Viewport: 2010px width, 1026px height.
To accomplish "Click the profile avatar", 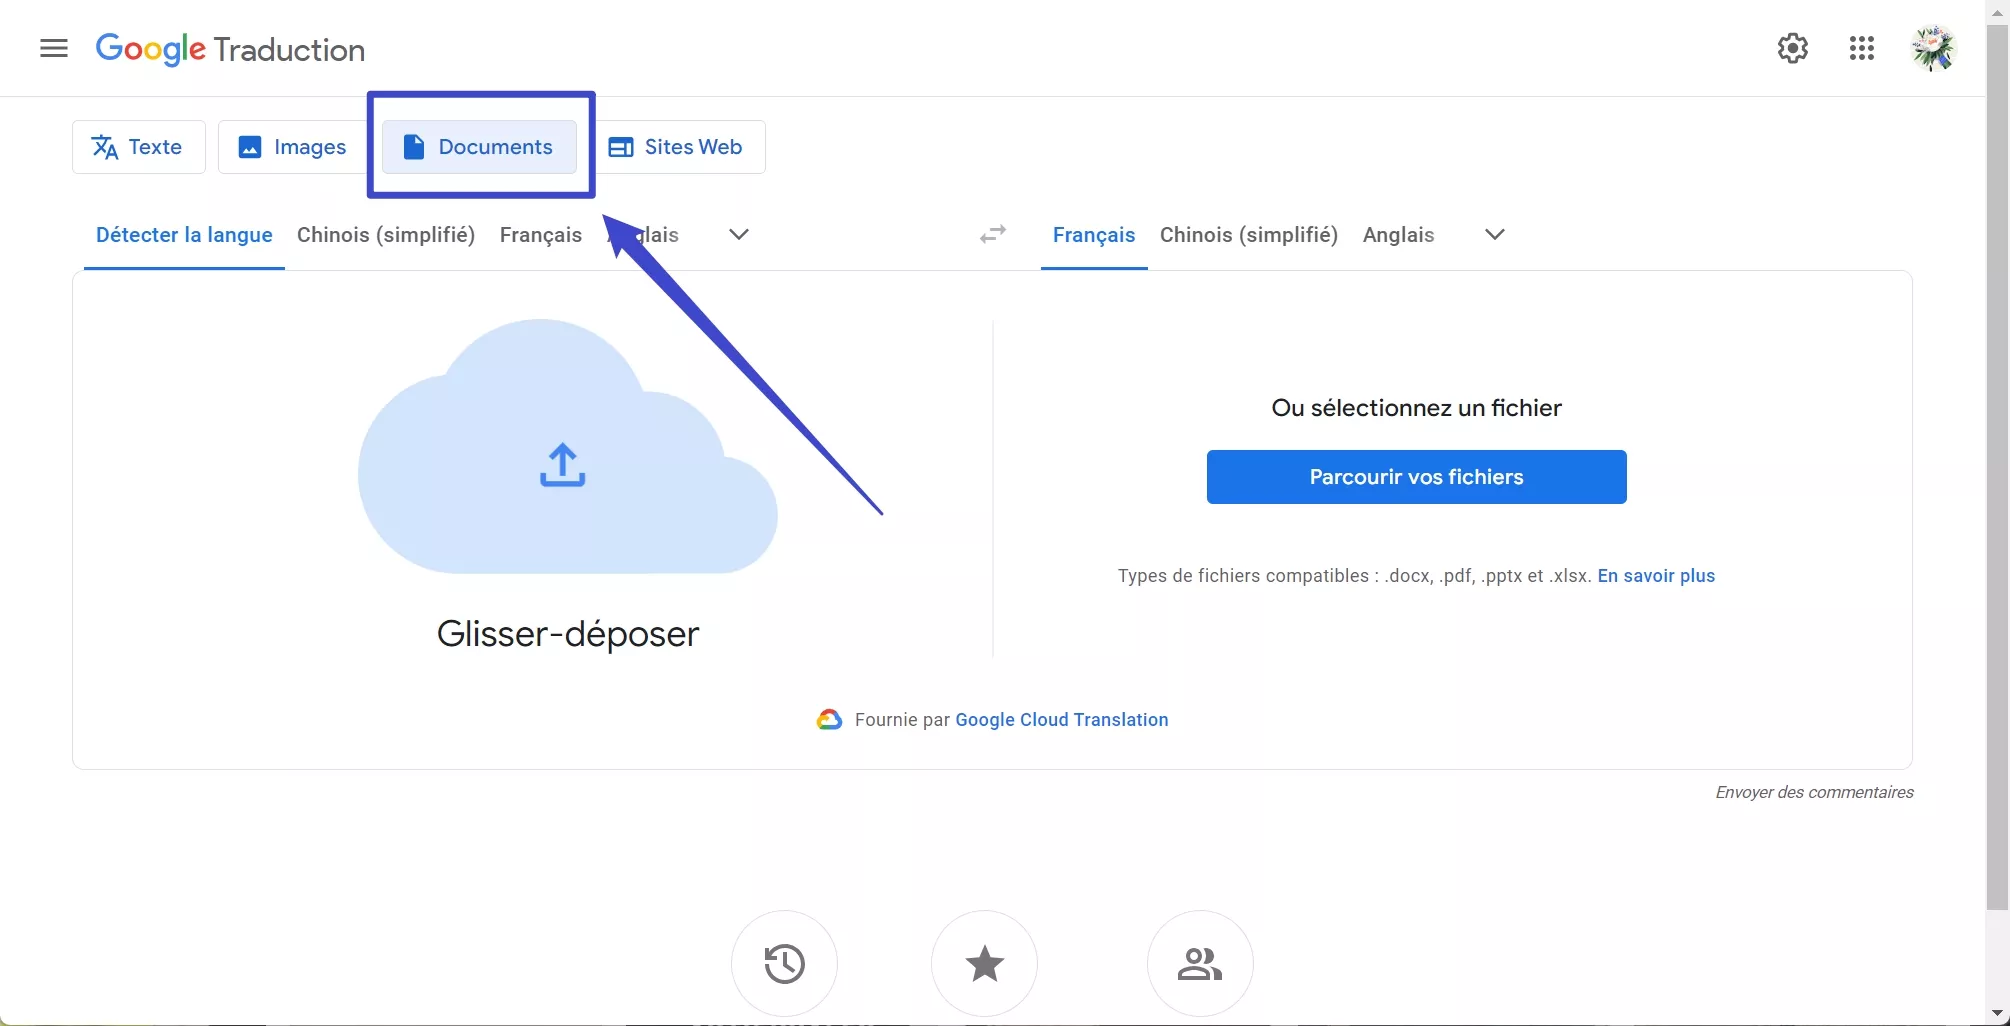I will click(x=1933, y=48).
